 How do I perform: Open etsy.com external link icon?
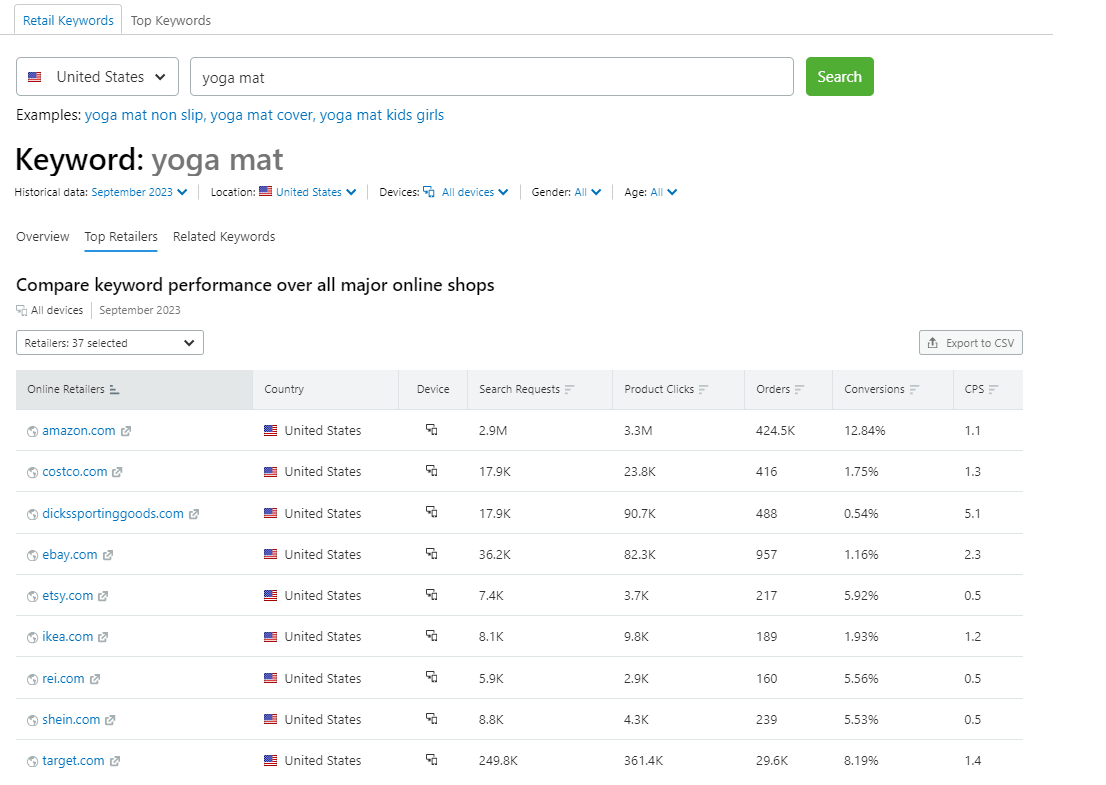tap(103, 596)
